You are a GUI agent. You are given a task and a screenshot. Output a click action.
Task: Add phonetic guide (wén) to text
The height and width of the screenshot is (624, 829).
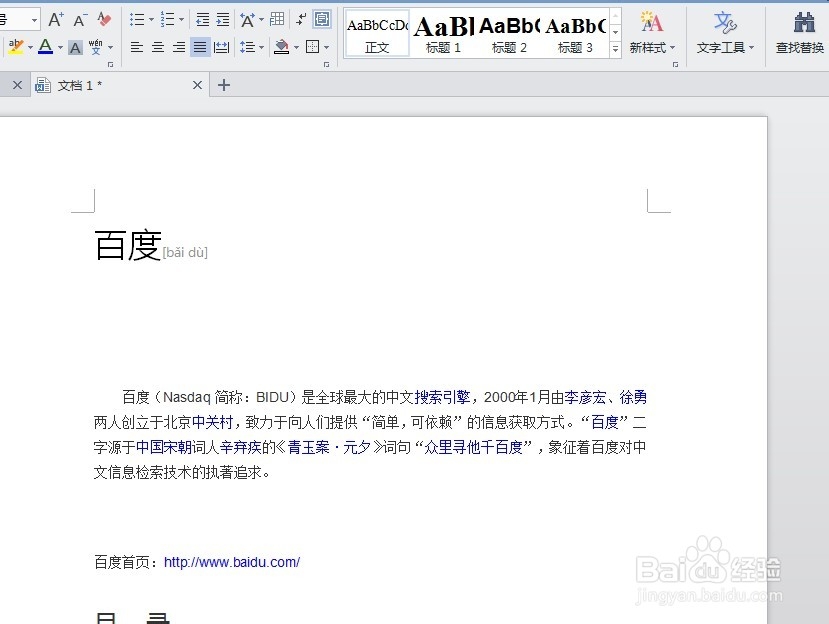[96, 47]
